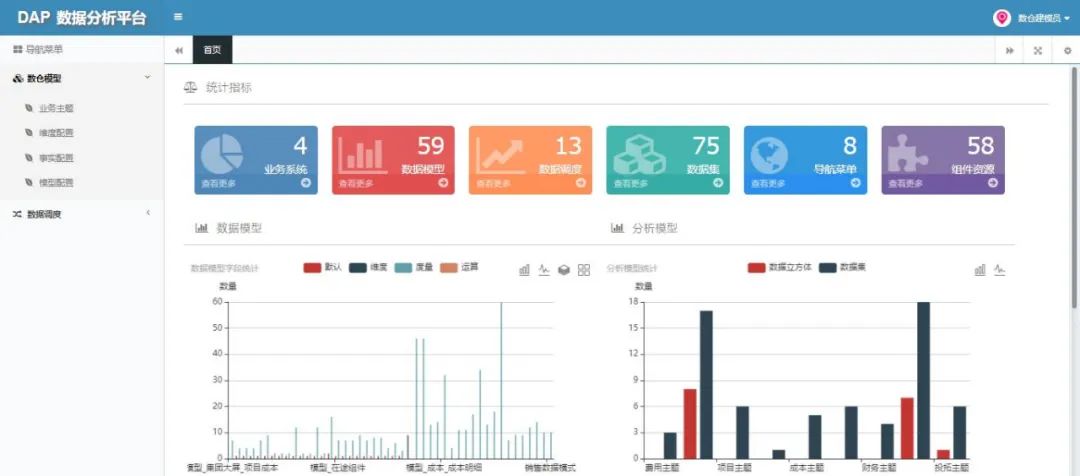Viewport: 1080px width, 476px height.
Task: Click the shuffle icon beside sidebar 数据调度
Action: click(x=18, y=214)
